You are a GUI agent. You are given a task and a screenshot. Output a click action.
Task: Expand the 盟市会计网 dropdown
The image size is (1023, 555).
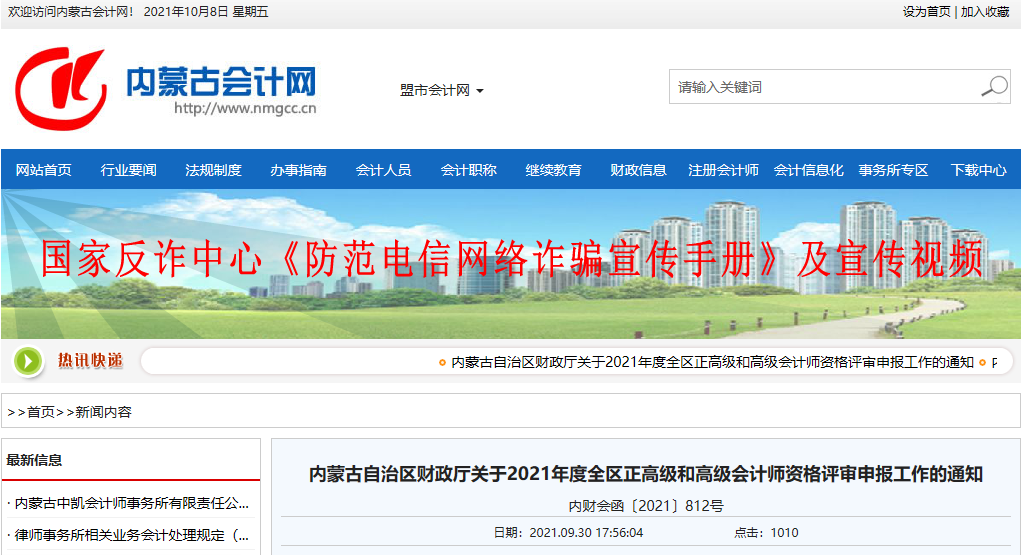(x=441, y=91)
